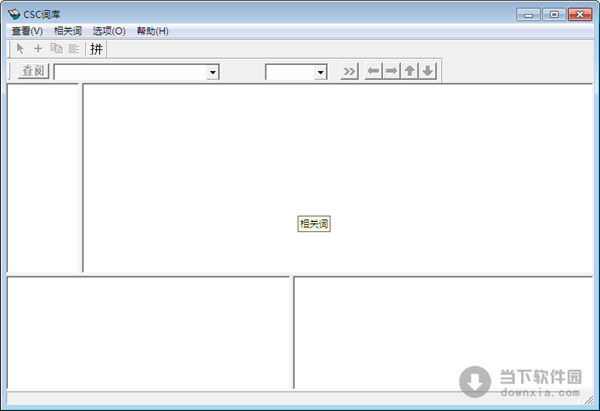
Task: Click inside the wide search input field
Action: coord(130,72)
